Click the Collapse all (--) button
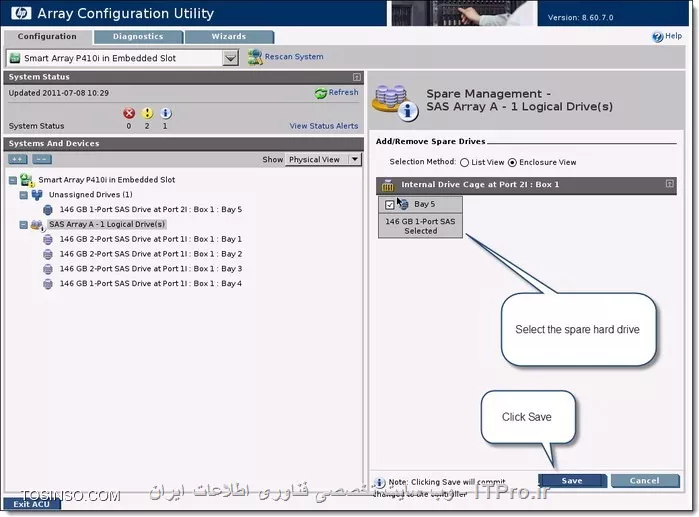The height and width of the screenshot is (517, 699). [41, 159]
